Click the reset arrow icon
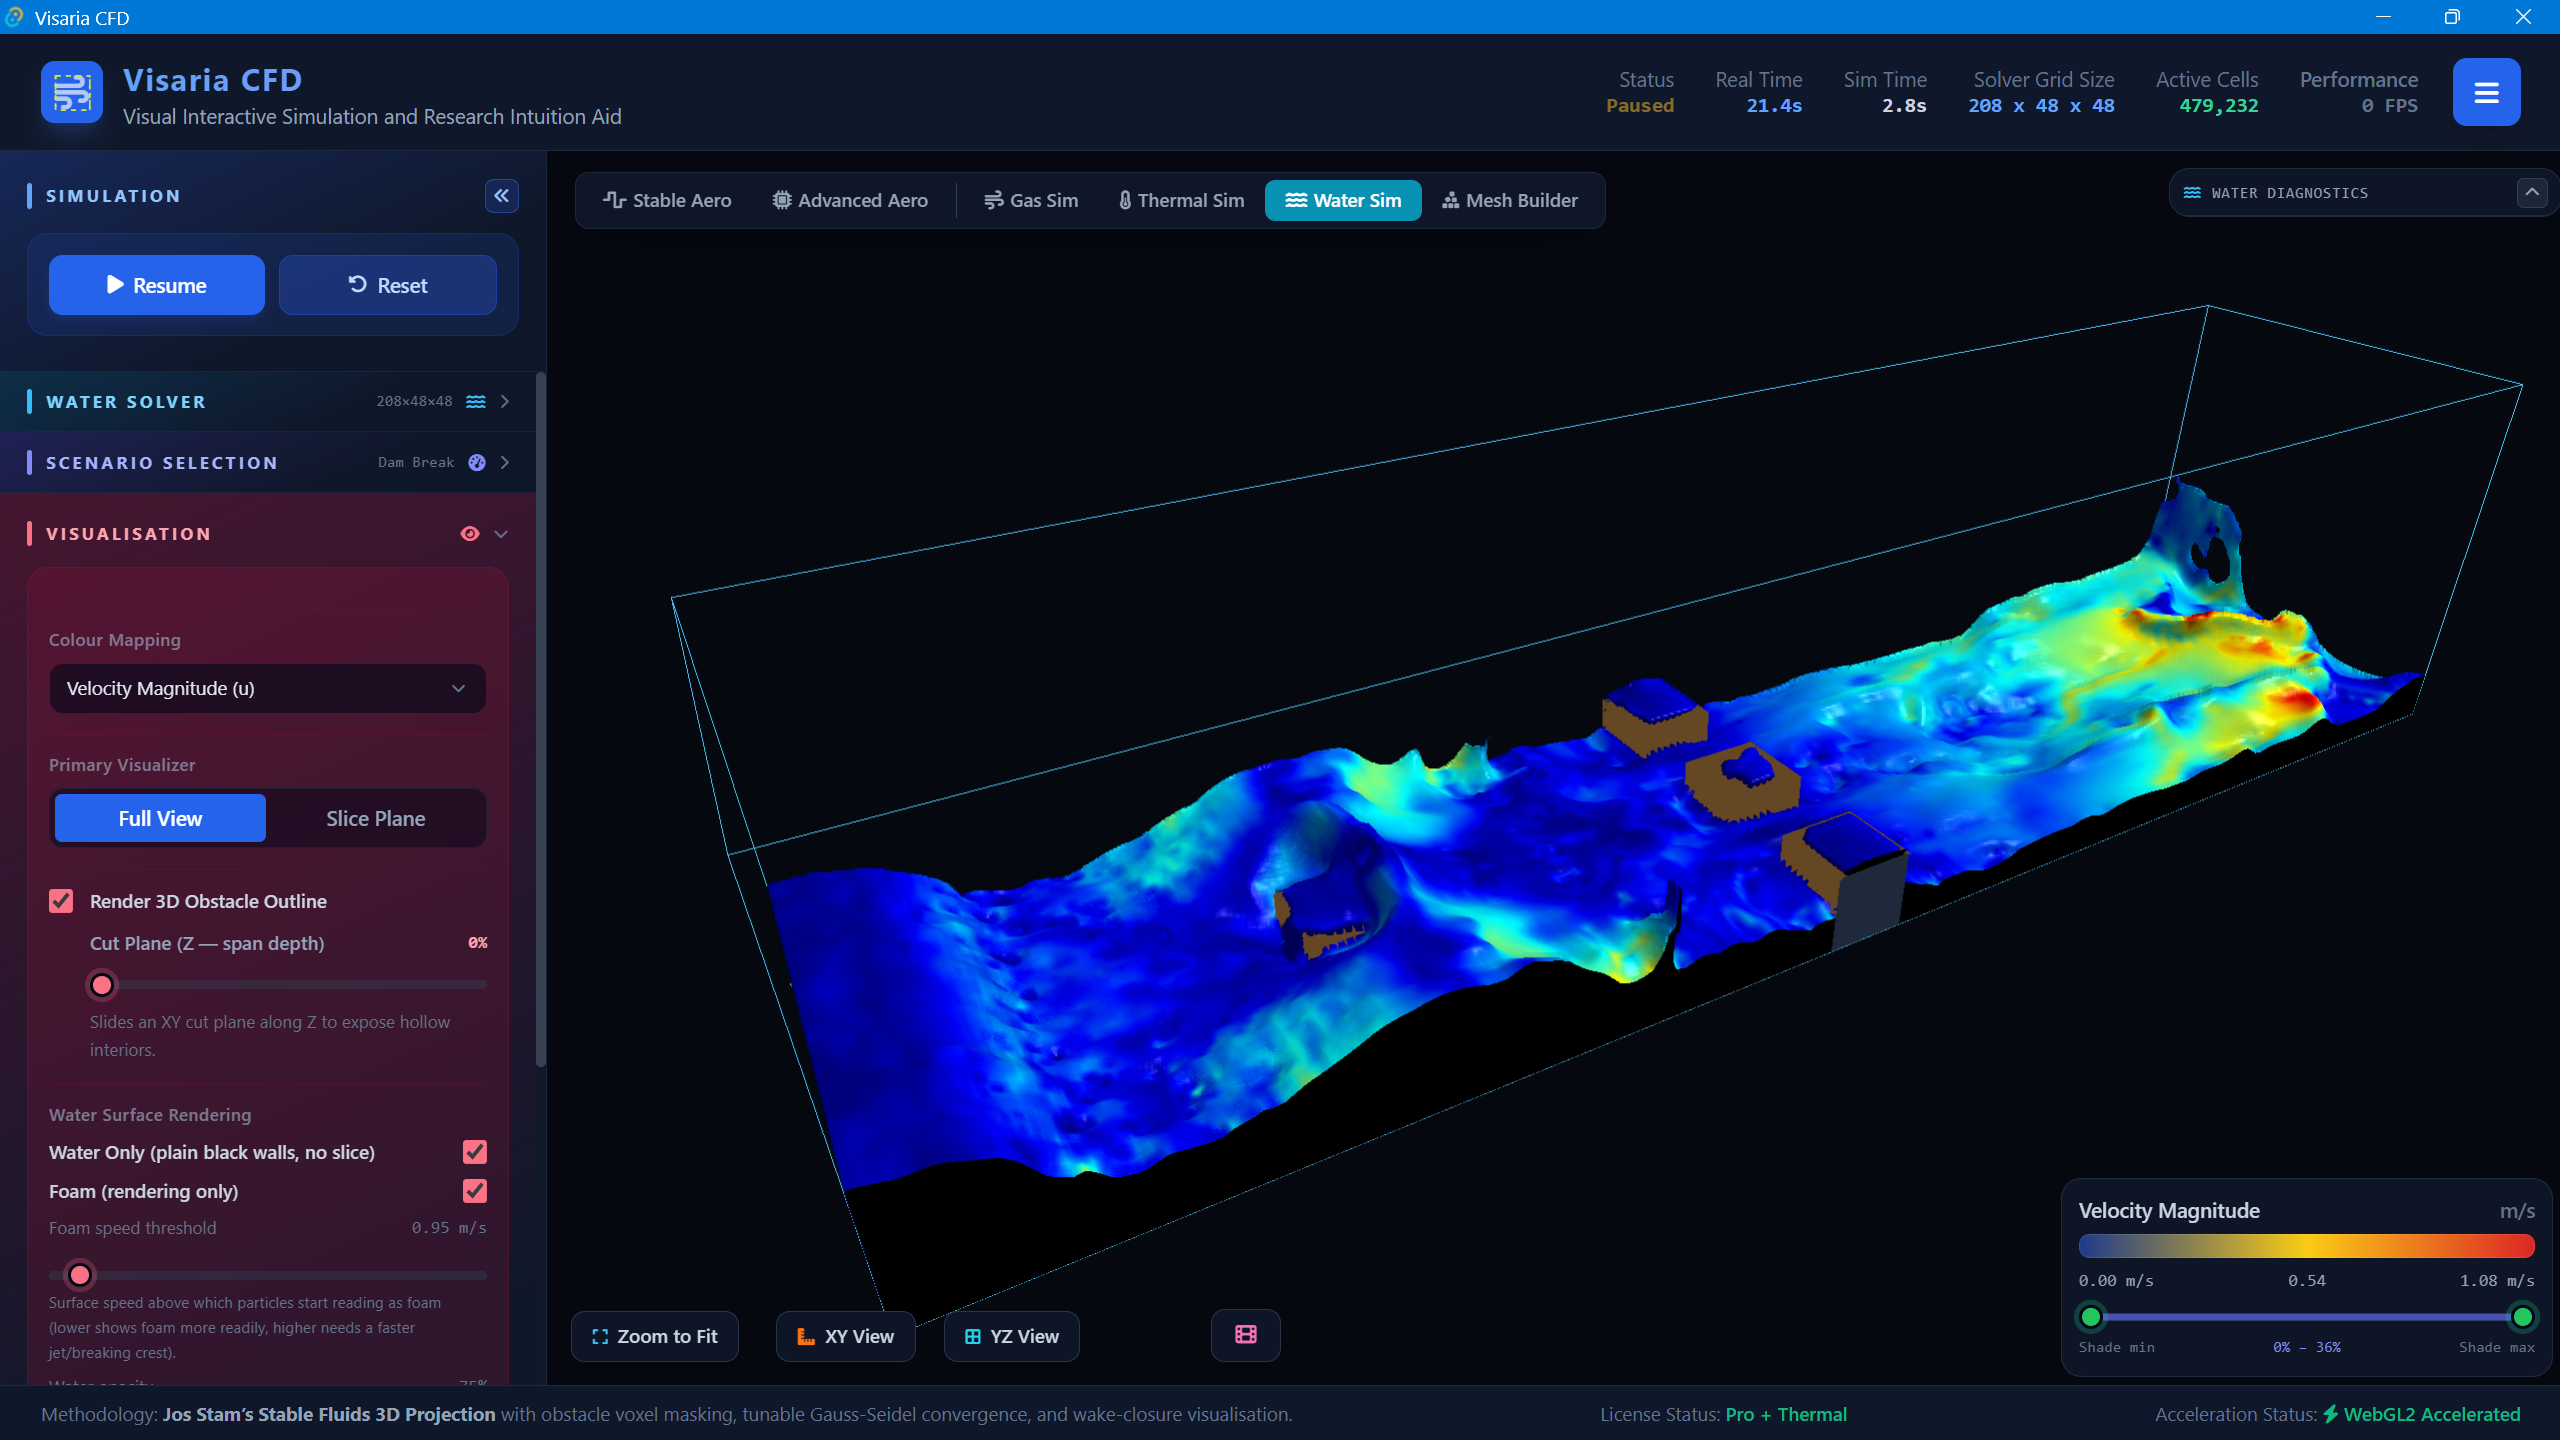 click(357, 285)
